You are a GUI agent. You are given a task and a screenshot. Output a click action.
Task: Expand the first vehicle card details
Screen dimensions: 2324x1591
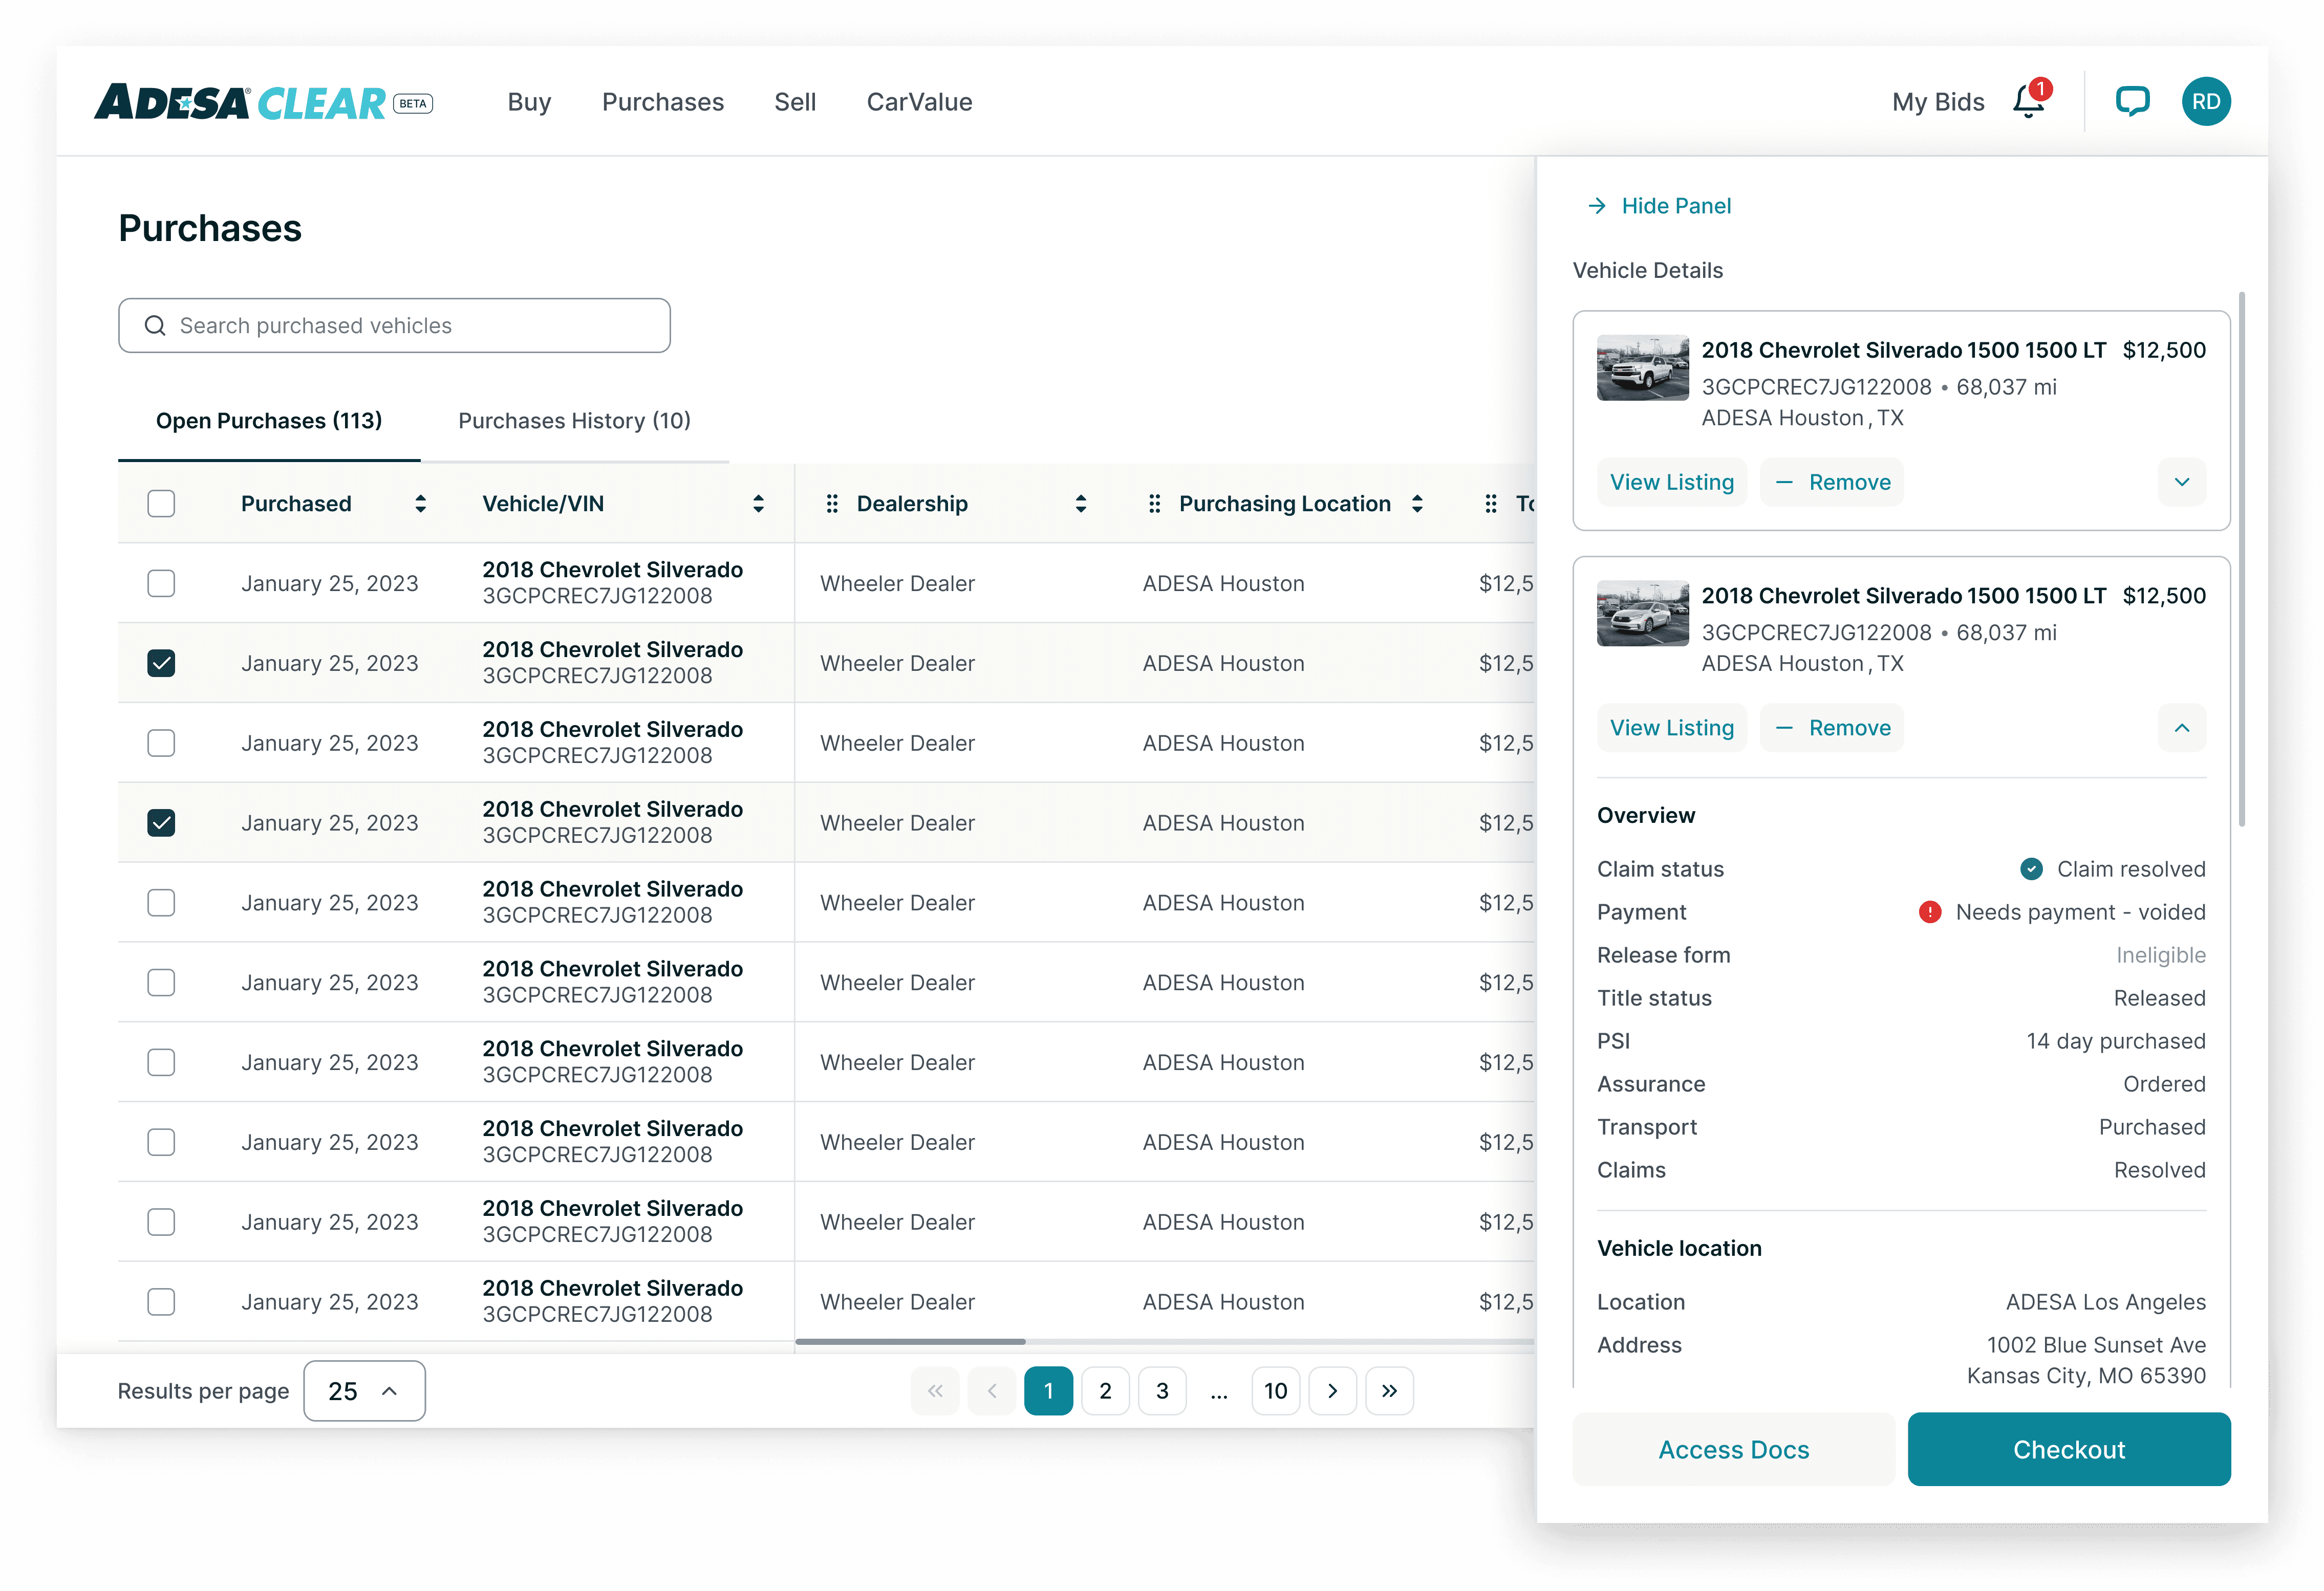pyautogui.click(x=2181, y=482)
